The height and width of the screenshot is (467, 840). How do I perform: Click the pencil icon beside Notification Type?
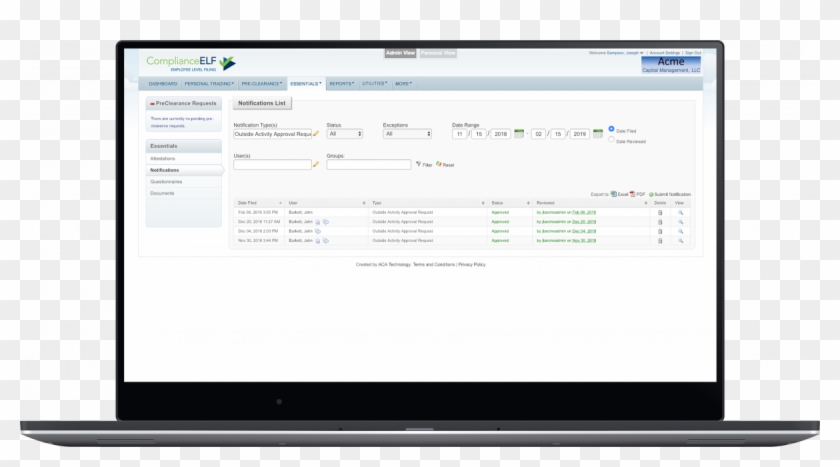pyautogui.click(x=316, y=133)
